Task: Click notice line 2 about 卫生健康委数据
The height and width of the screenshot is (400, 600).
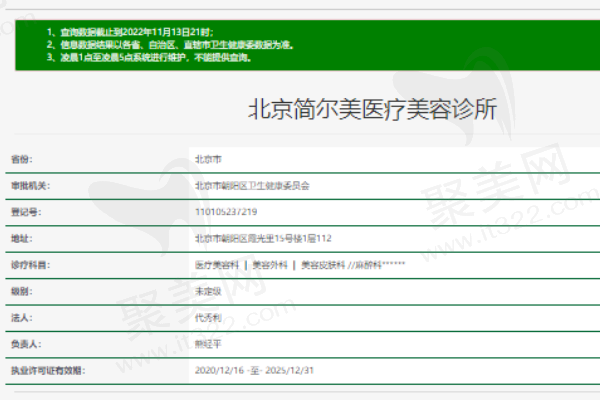Action: pos(170,45)
